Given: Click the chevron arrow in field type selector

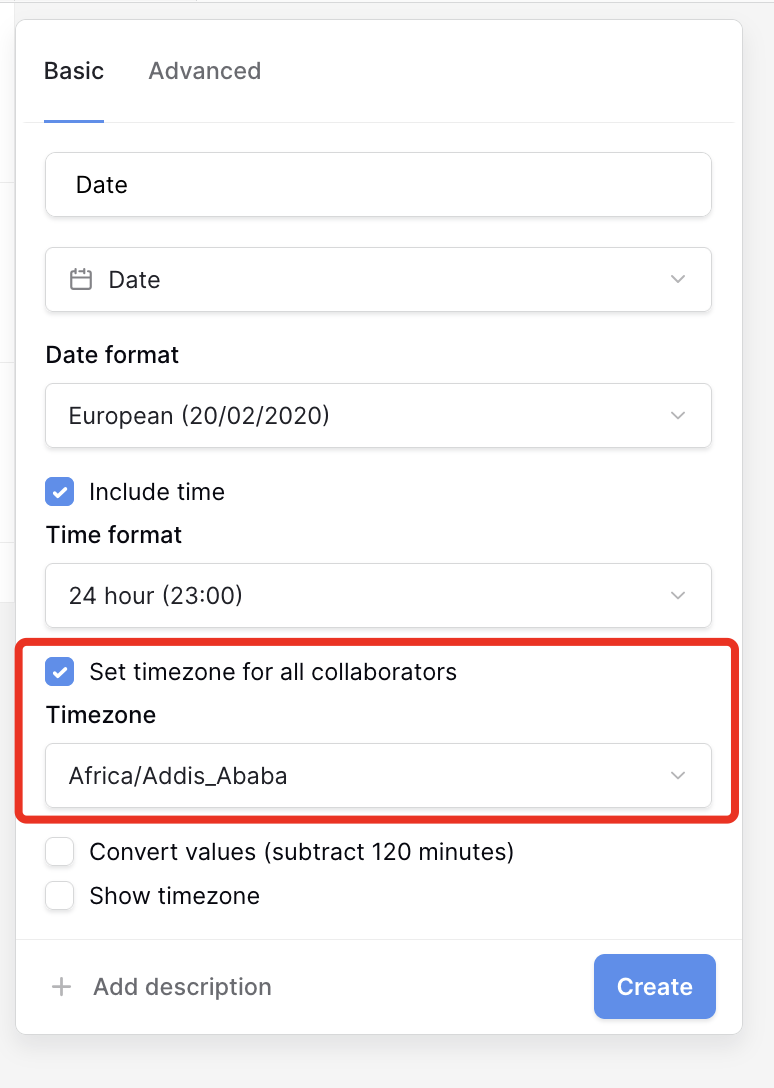Looking at the screenshot, I should point(678,279).
